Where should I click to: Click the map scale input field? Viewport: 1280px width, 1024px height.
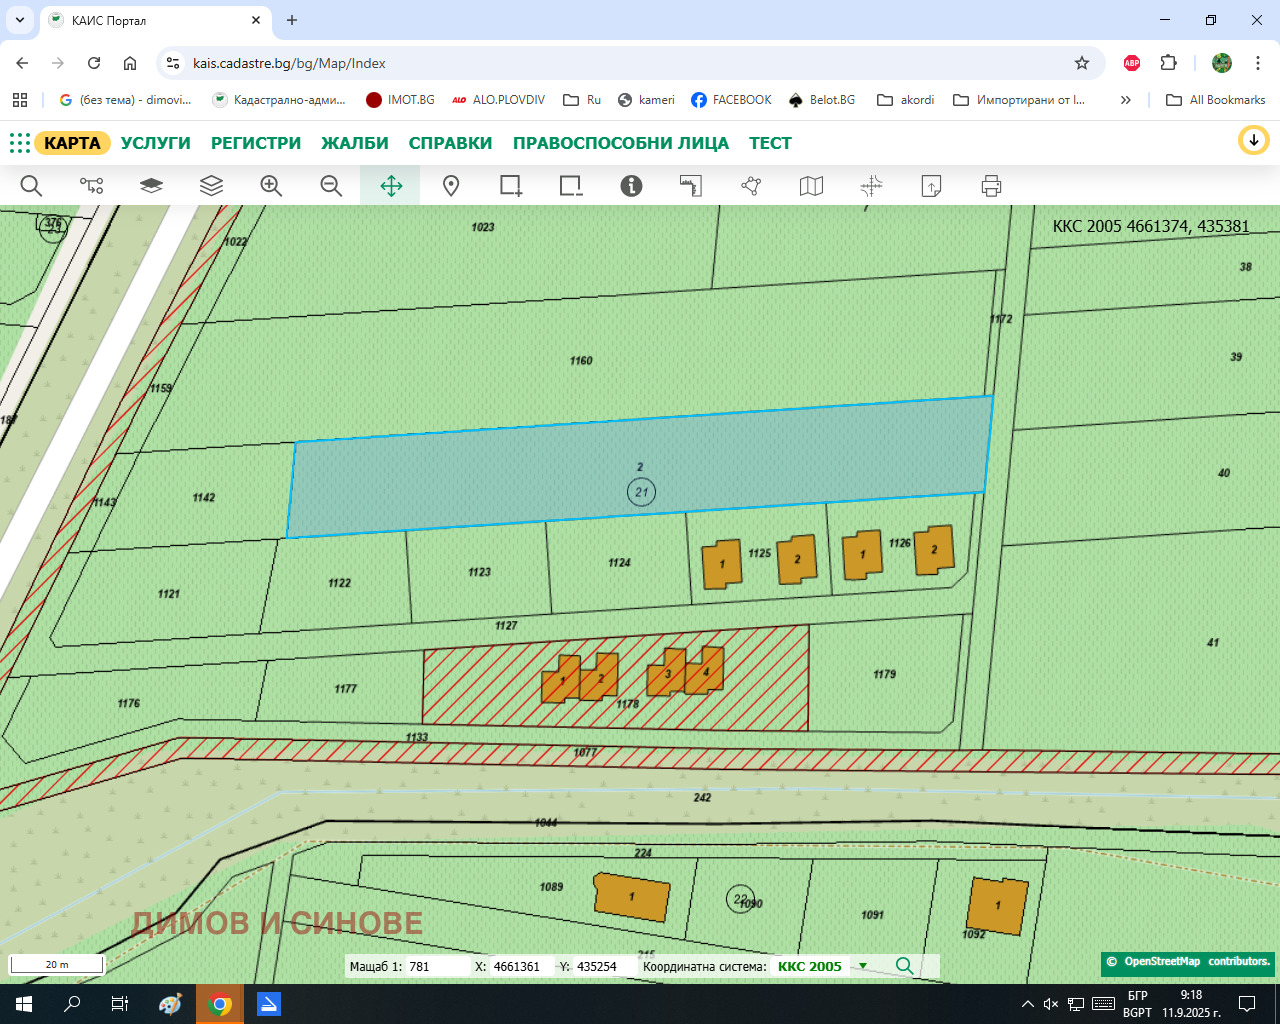[x=437, y=967]
